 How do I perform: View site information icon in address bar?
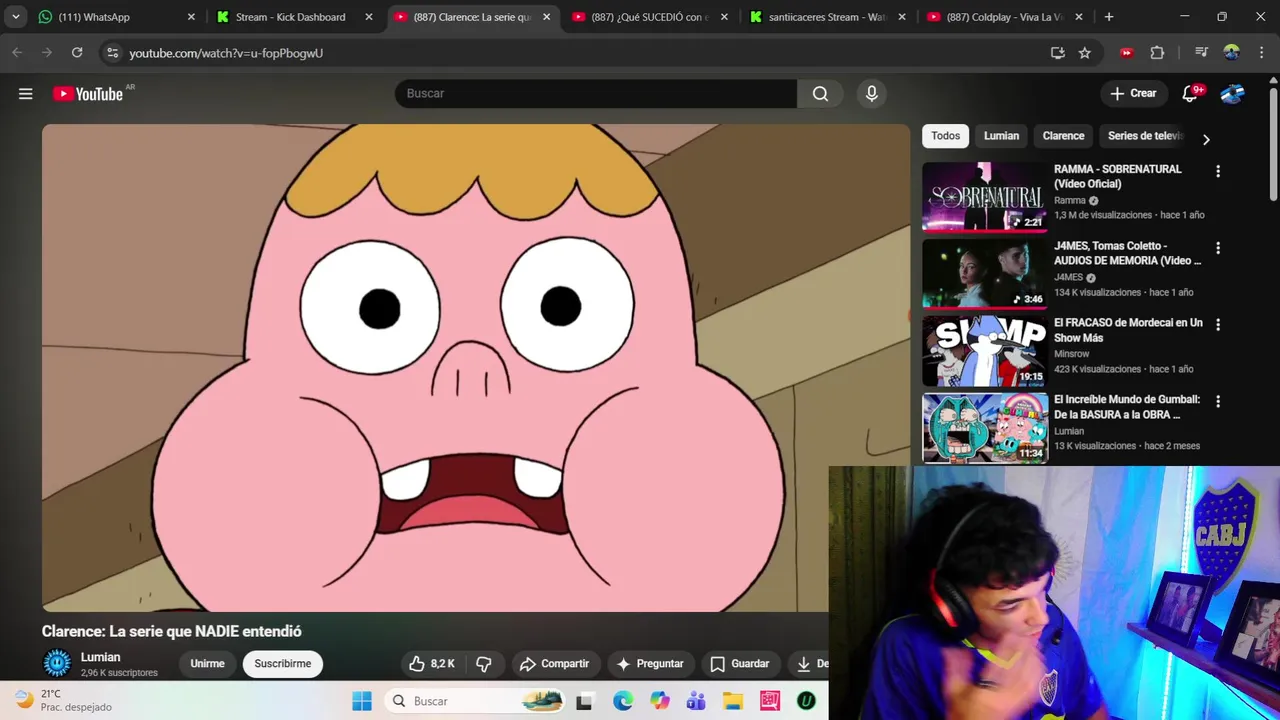[x=112, y=53]
